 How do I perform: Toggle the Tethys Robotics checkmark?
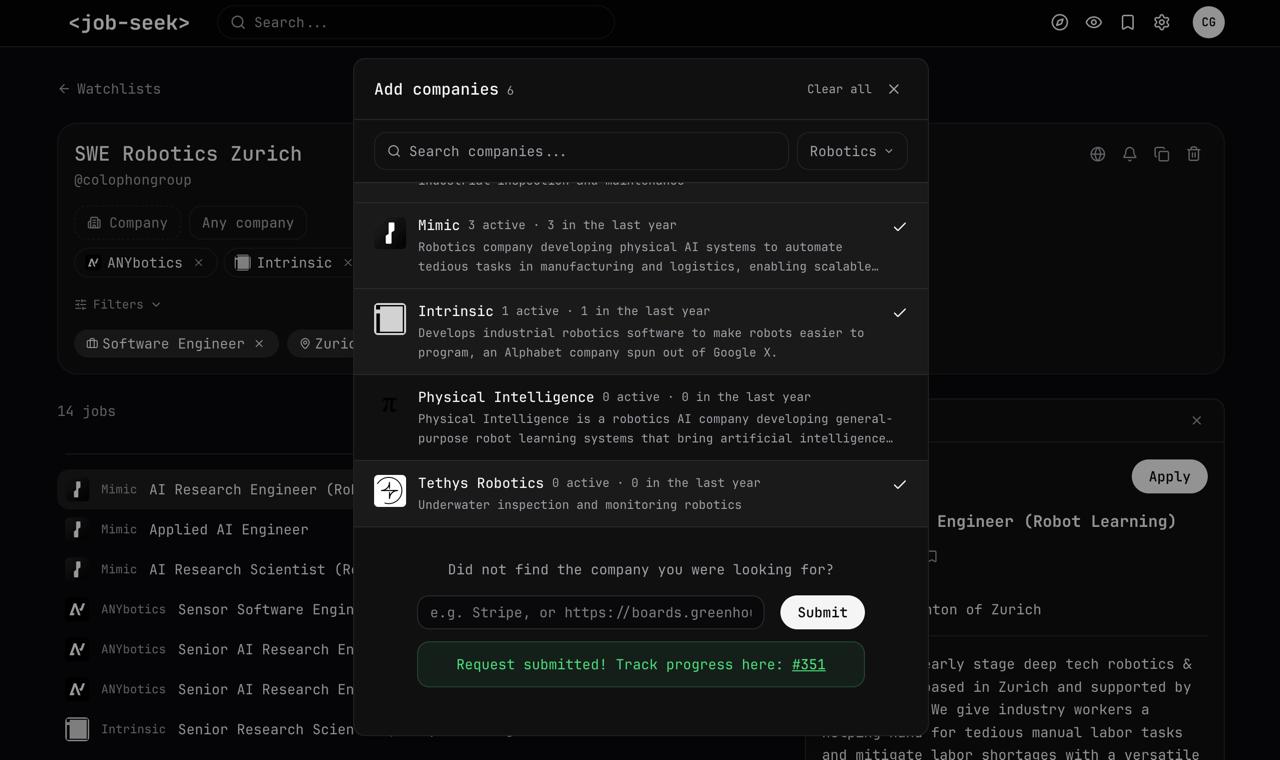coord(900,485)
